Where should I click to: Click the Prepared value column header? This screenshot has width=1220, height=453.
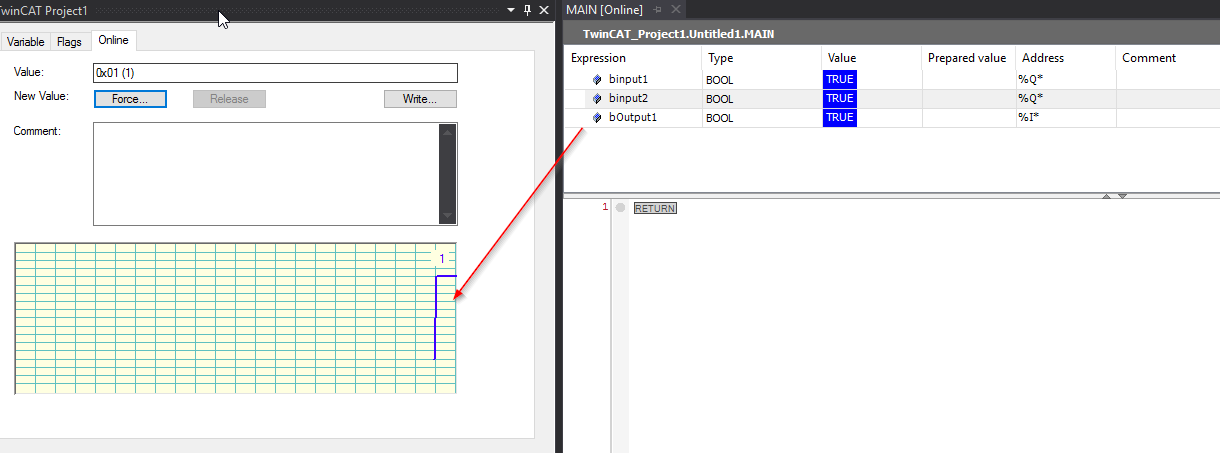[968, 58]
